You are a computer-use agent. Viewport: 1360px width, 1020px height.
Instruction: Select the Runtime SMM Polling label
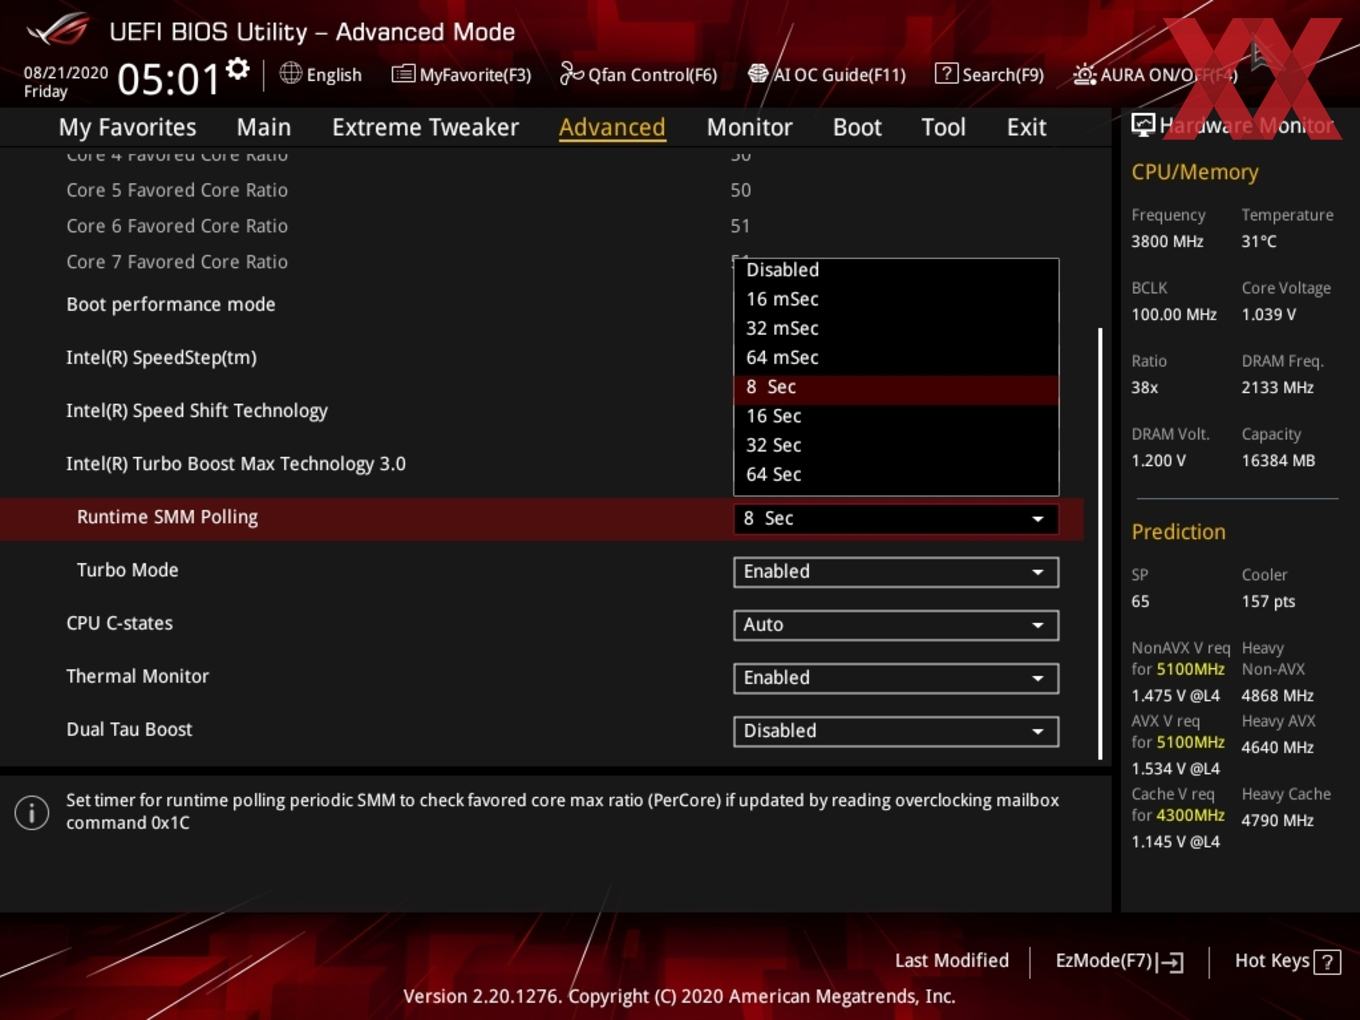pyautogui.click(x=167, y=517)
